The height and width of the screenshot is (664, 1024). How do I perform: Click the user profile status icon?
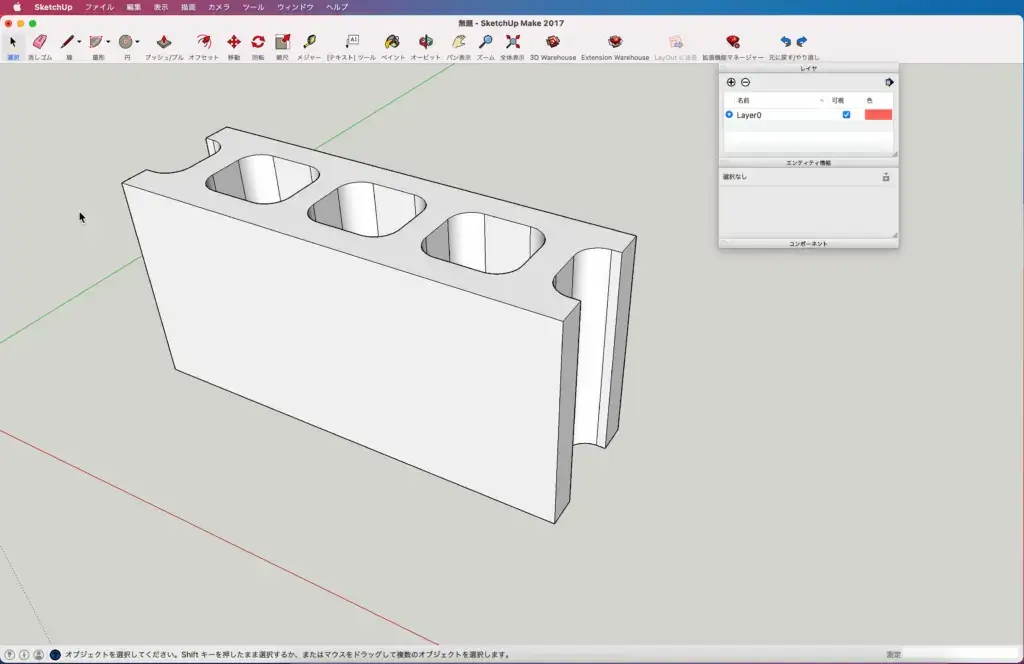(x=39, y=654)
